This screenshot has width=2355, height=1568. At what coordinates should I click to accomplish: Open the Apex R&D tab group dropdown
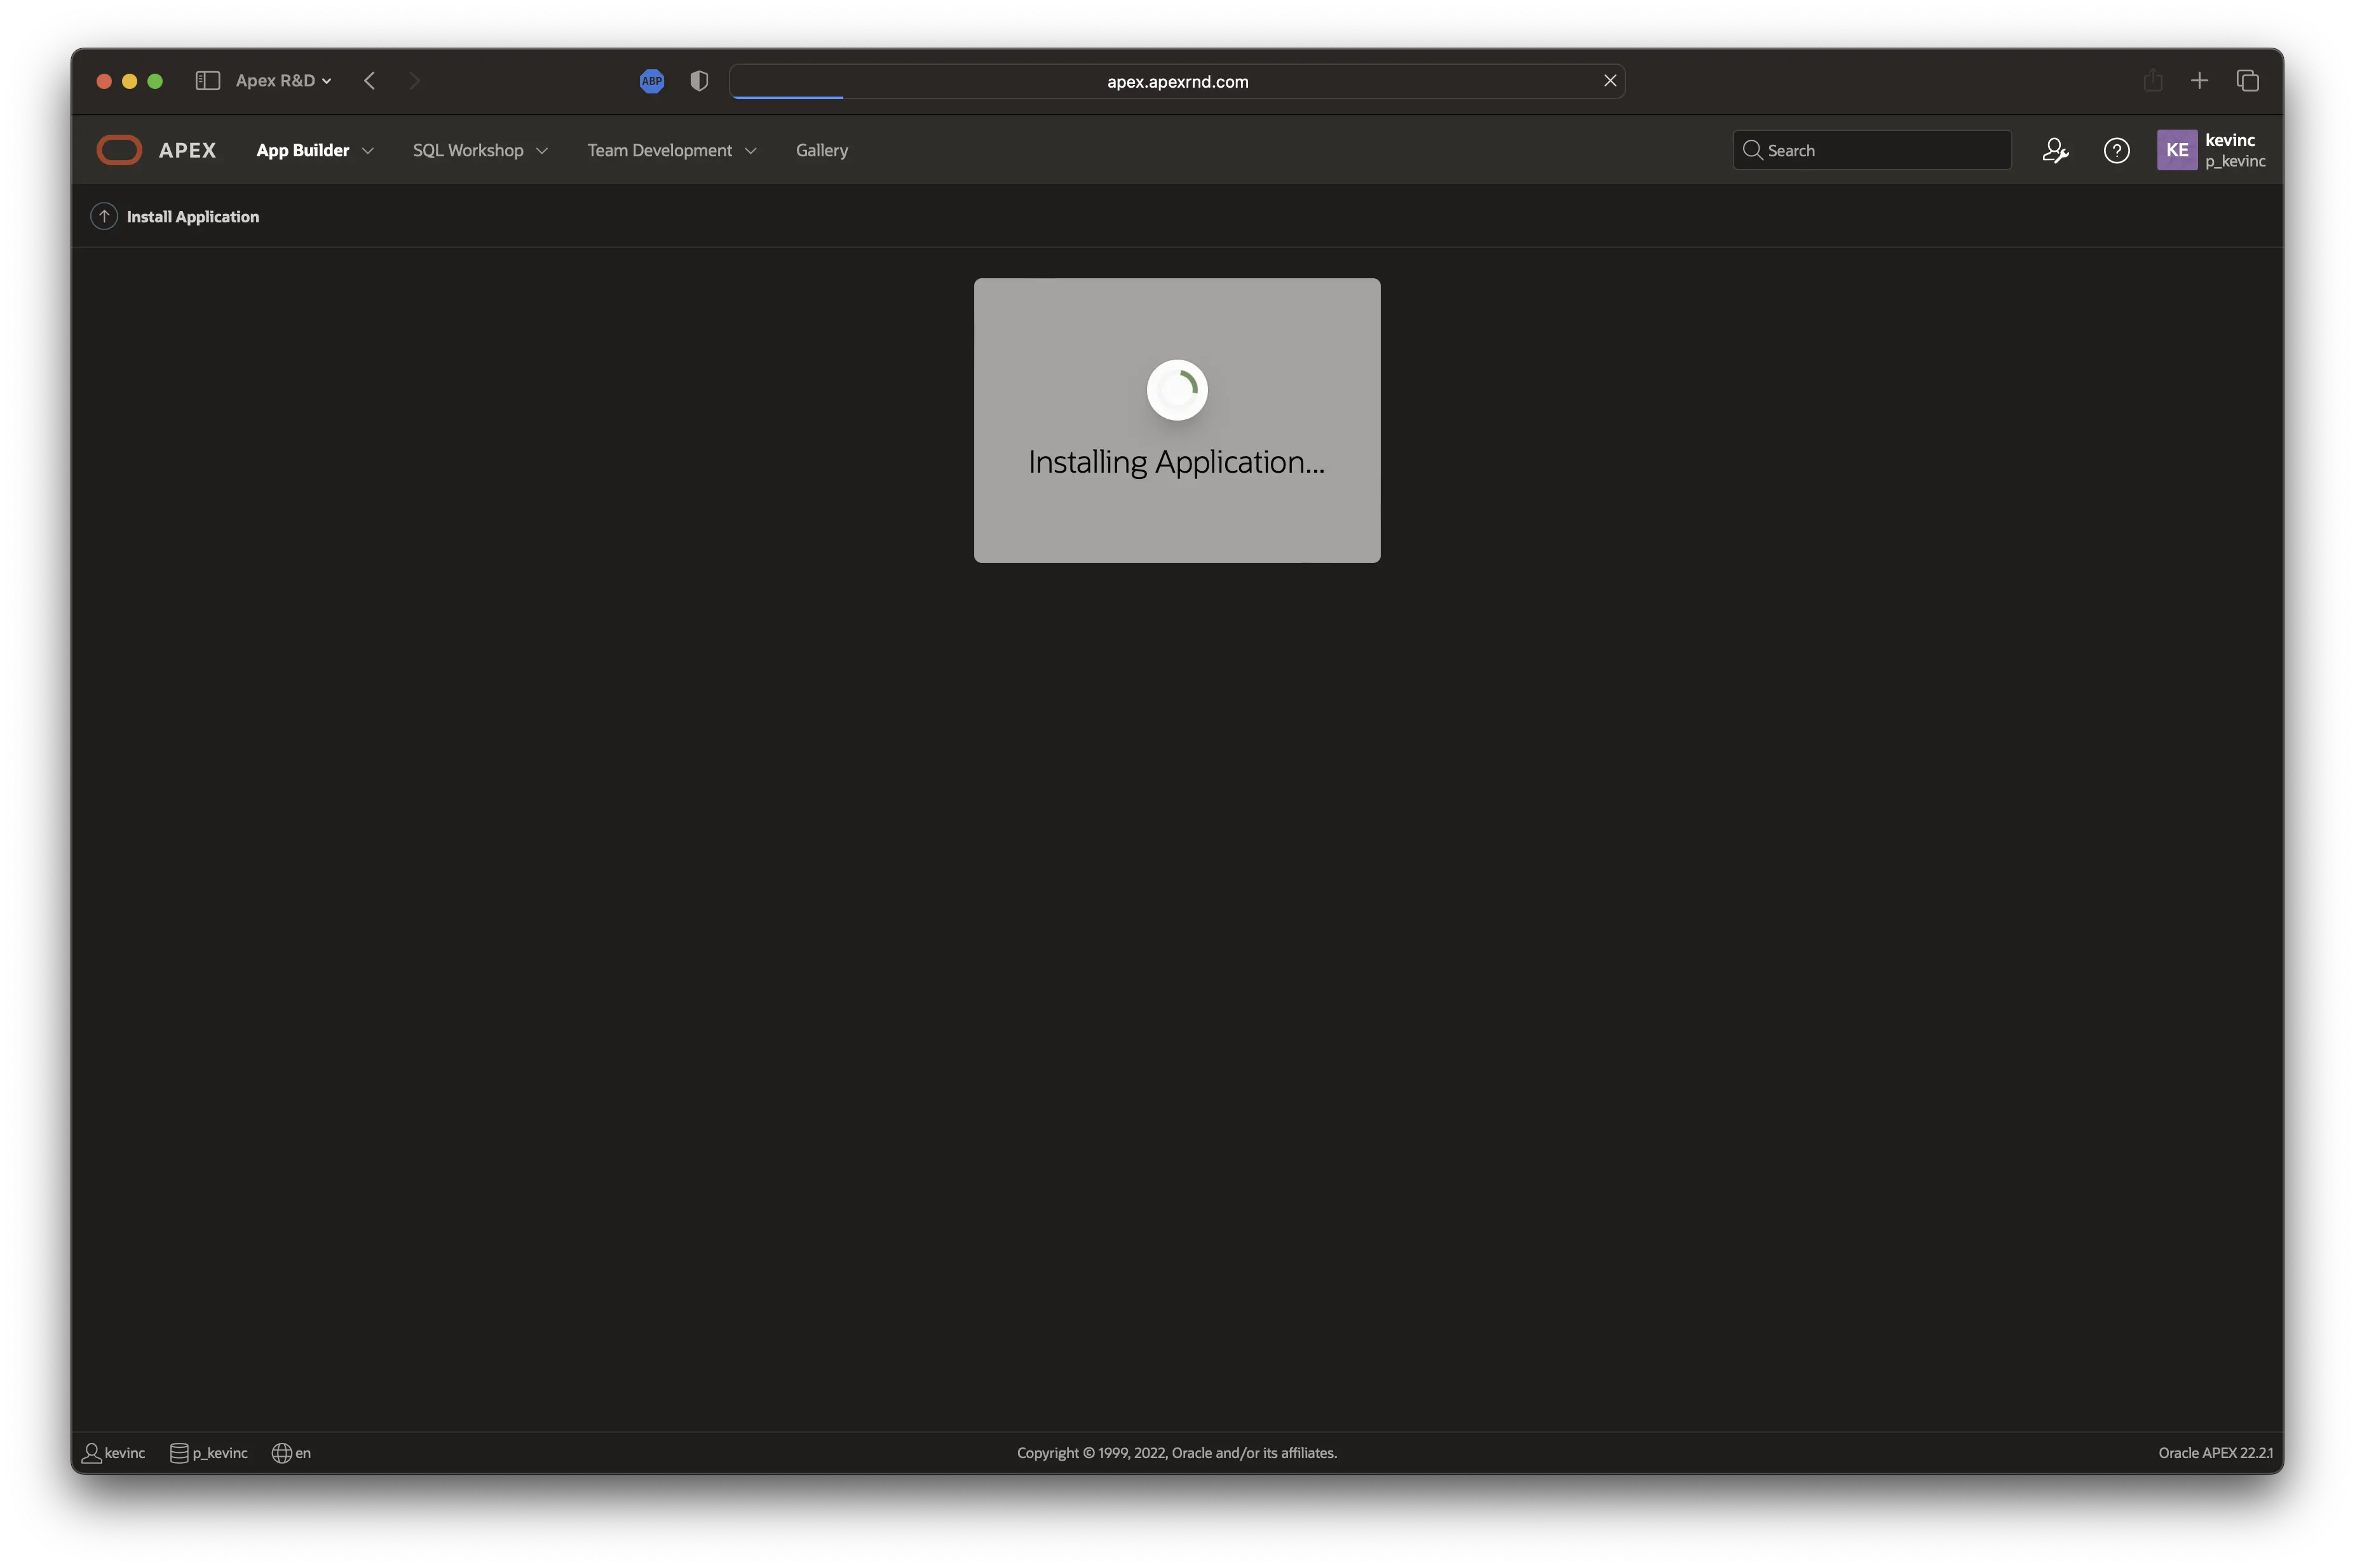pos(283,81)
